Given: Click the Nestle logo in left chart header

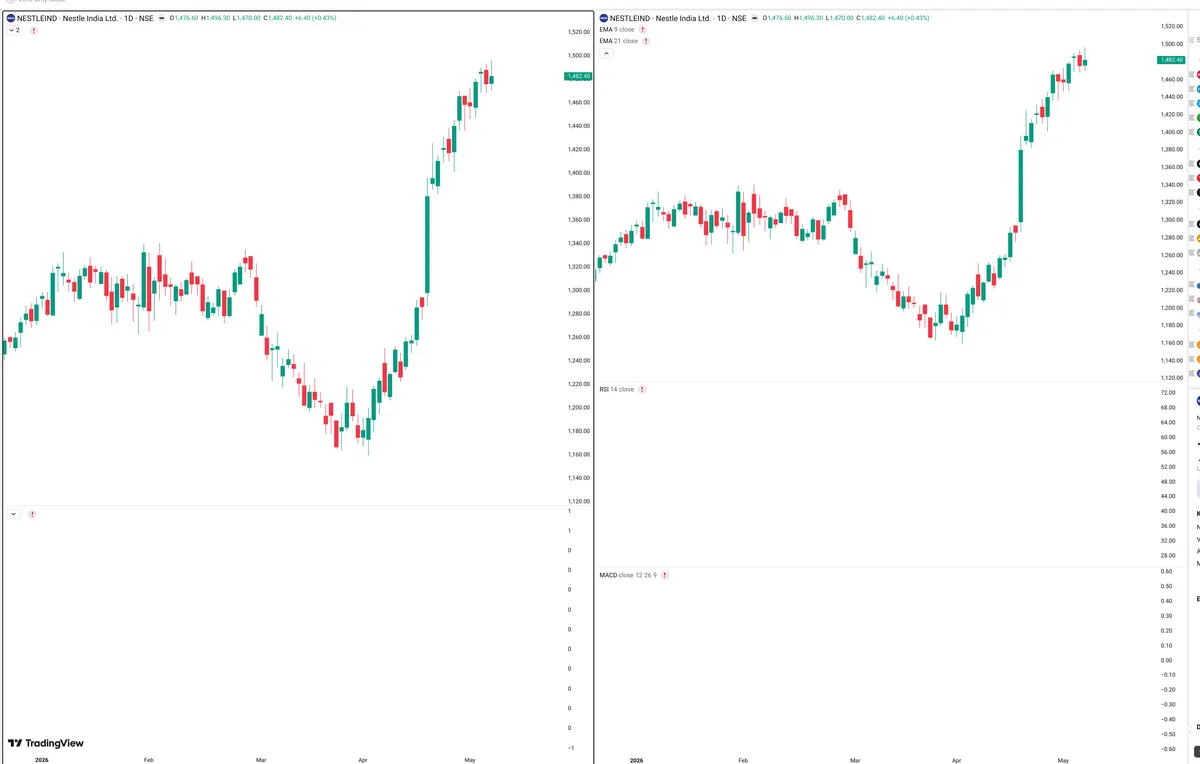Looking at the screenshot, I should tap(11, 18).
